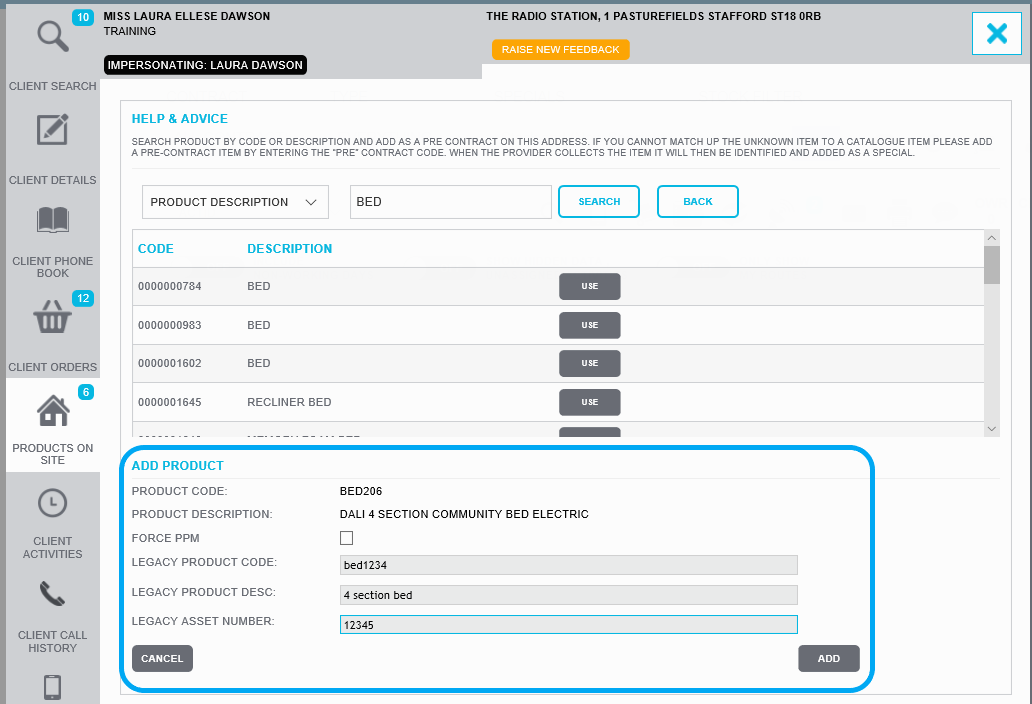The height and width of the screenshot is (704, 1032).
Task: Open Products On Site house icon
Action: pos(53,411)
